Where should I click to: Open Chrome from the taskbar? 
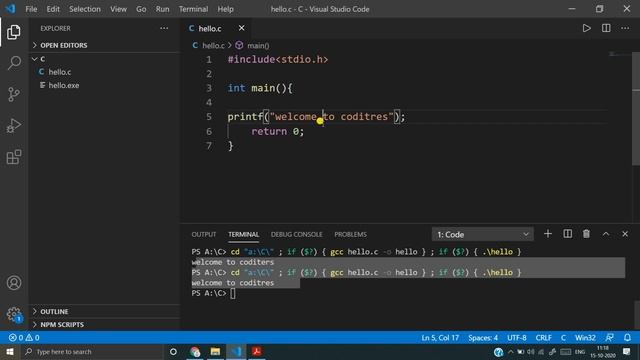[x=195, y=351]
